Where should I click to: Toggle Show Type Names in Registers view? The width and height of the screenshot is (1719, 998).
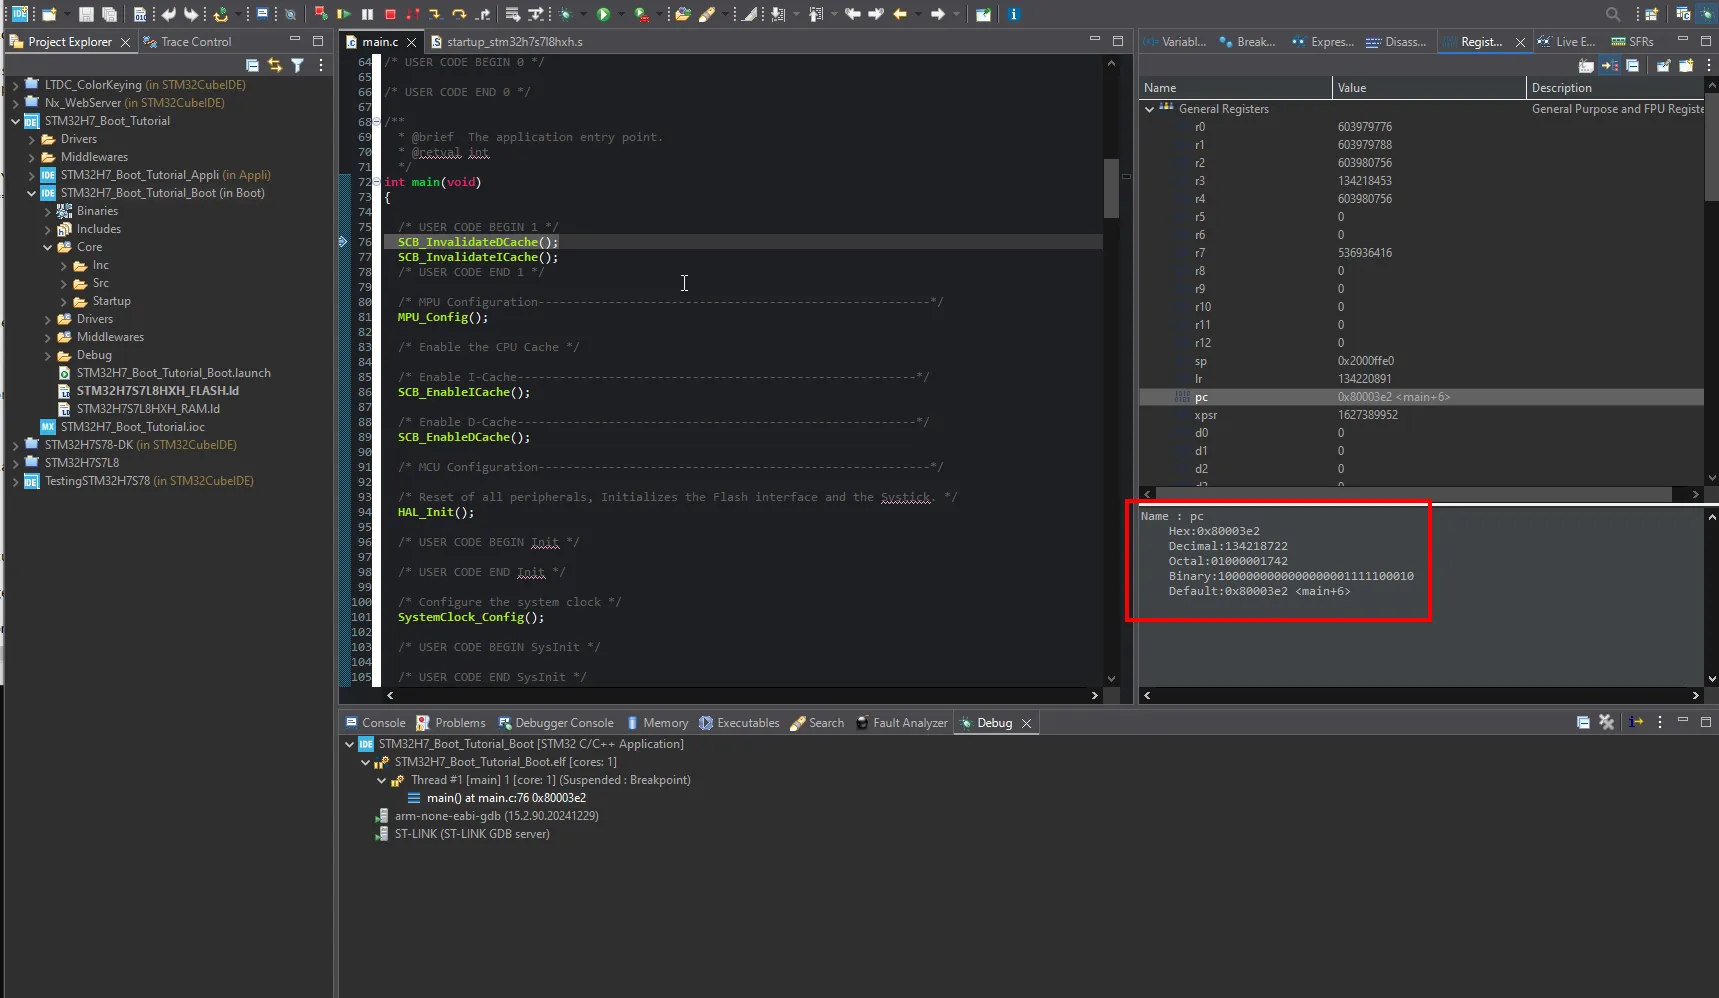coord(1586,65)
